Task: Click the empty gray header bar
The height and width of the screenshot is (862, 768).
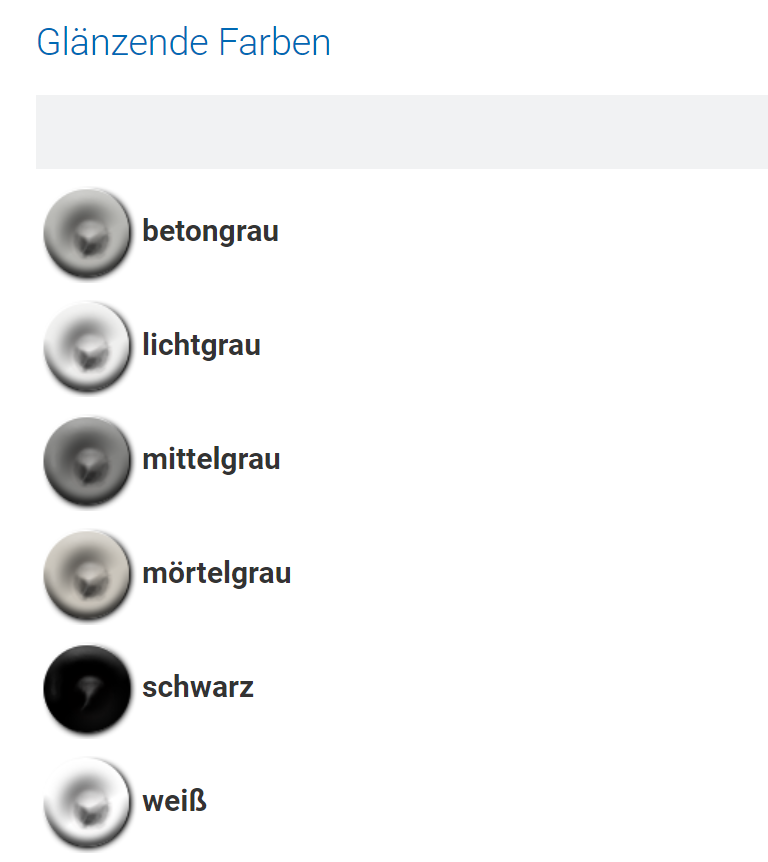Action: pyautogui.click(x=402, y=132)
